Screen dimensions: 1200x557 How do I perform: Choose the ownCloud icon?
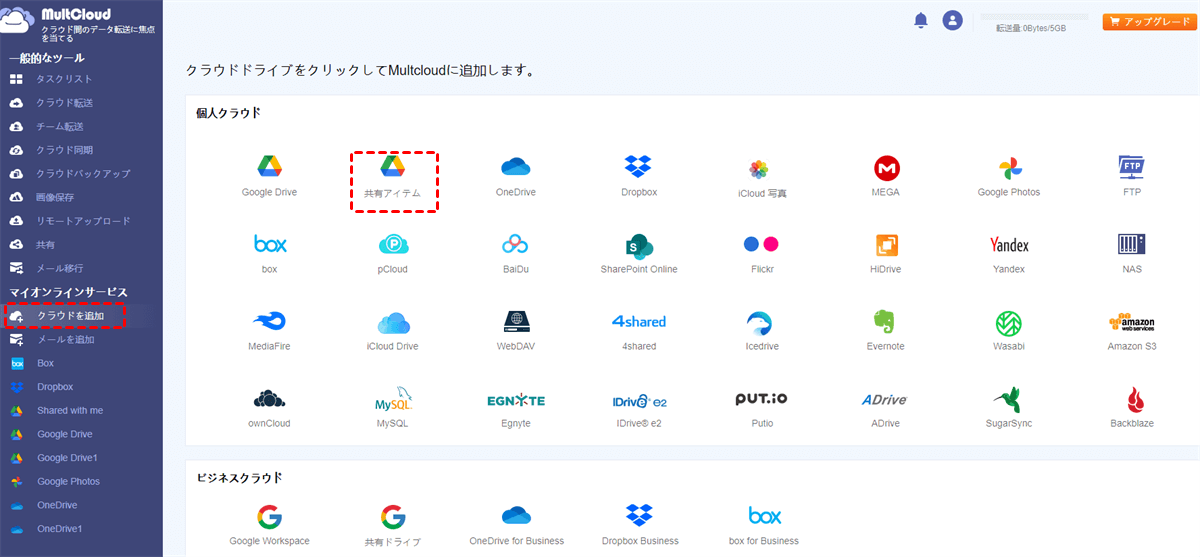269,398
